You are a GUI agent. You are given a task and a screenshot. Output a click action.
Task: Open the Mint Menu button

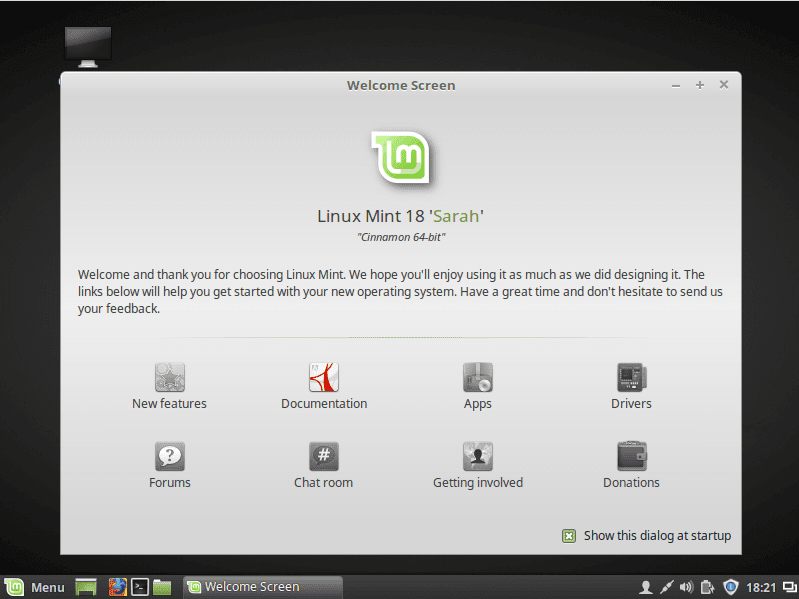[35, 587]
